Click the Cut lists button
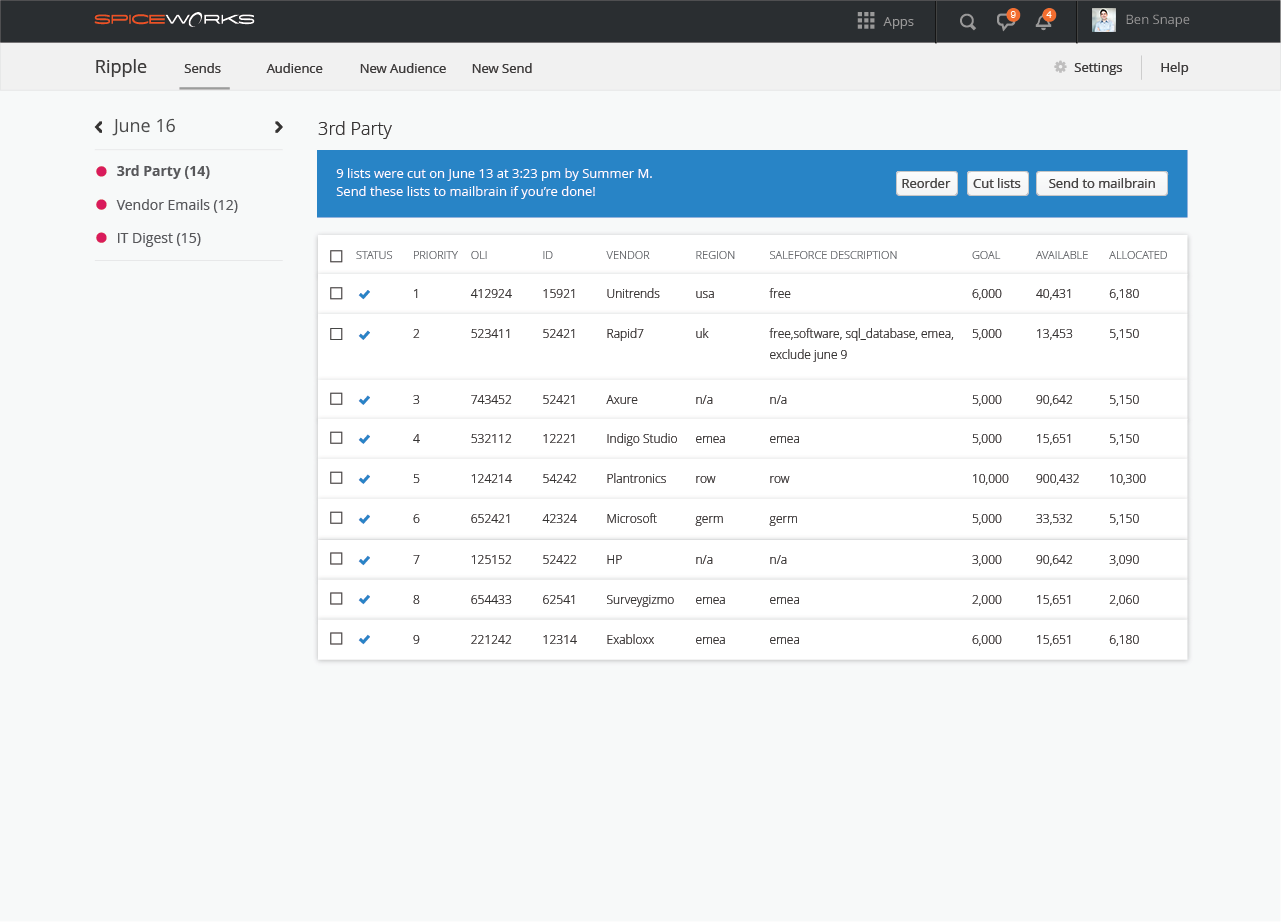 (997, 183)
